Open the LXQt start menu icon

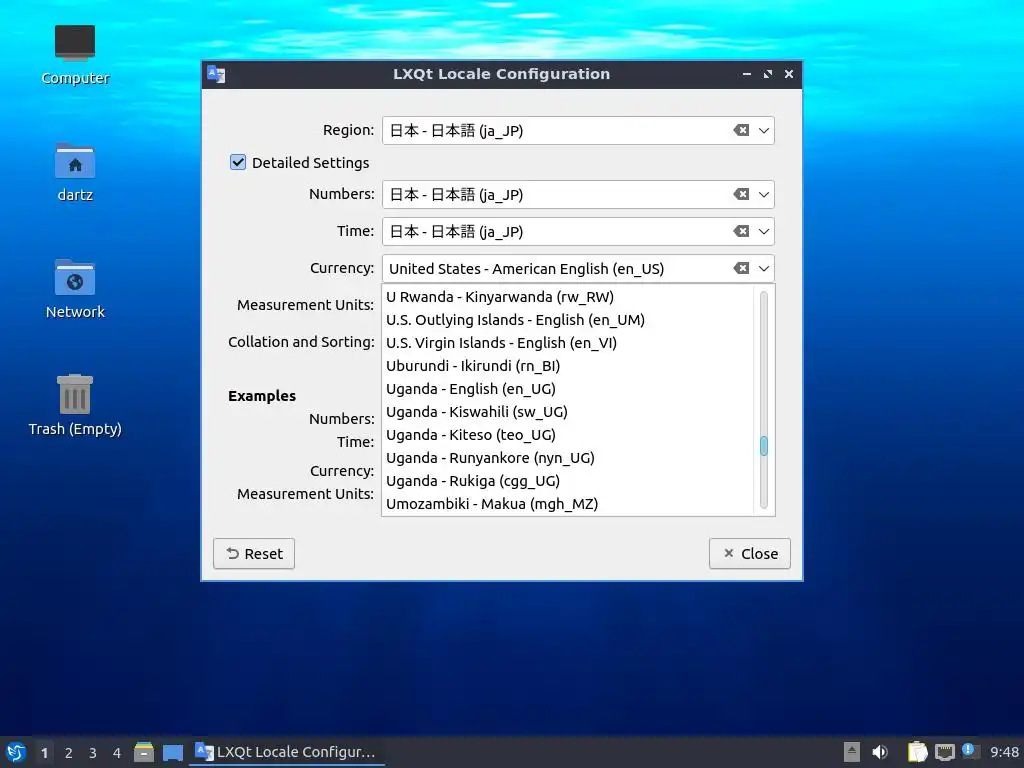16,752
